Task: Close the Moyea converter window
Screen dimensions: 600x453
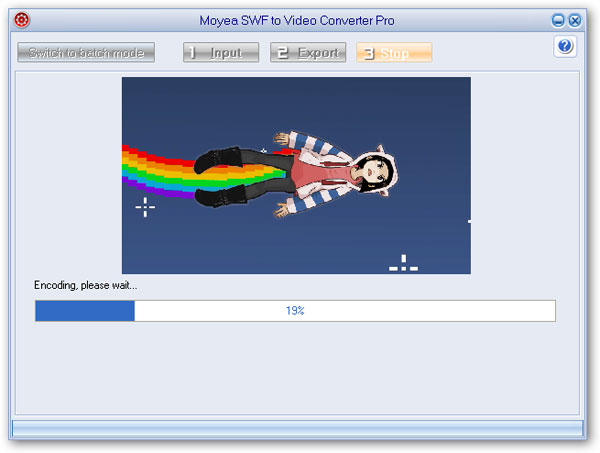Action: click(575, 20)
